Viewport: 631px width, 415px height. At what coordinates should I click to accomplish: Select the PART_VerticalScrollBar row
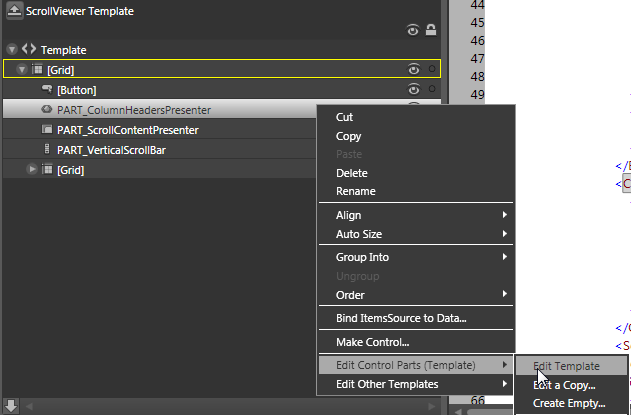coord(160,150)
